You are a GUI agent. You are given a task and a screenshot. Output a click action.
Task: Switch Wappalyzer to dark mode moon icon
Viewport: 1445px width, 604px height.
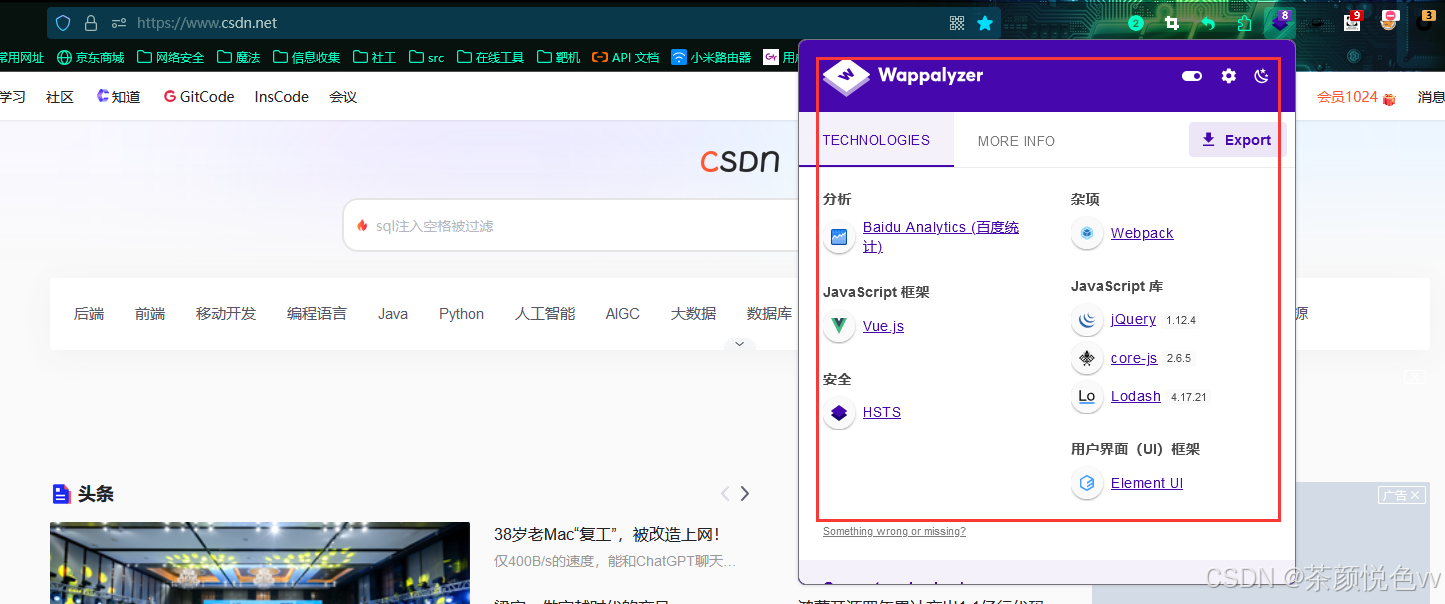(1262, 76)
